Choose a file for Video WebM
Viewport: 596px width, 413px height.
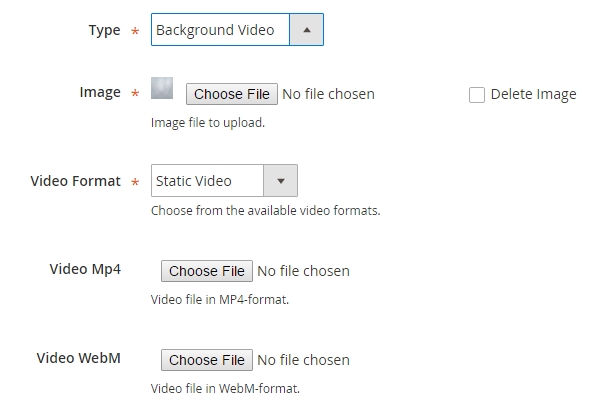[x=207, y=360]
